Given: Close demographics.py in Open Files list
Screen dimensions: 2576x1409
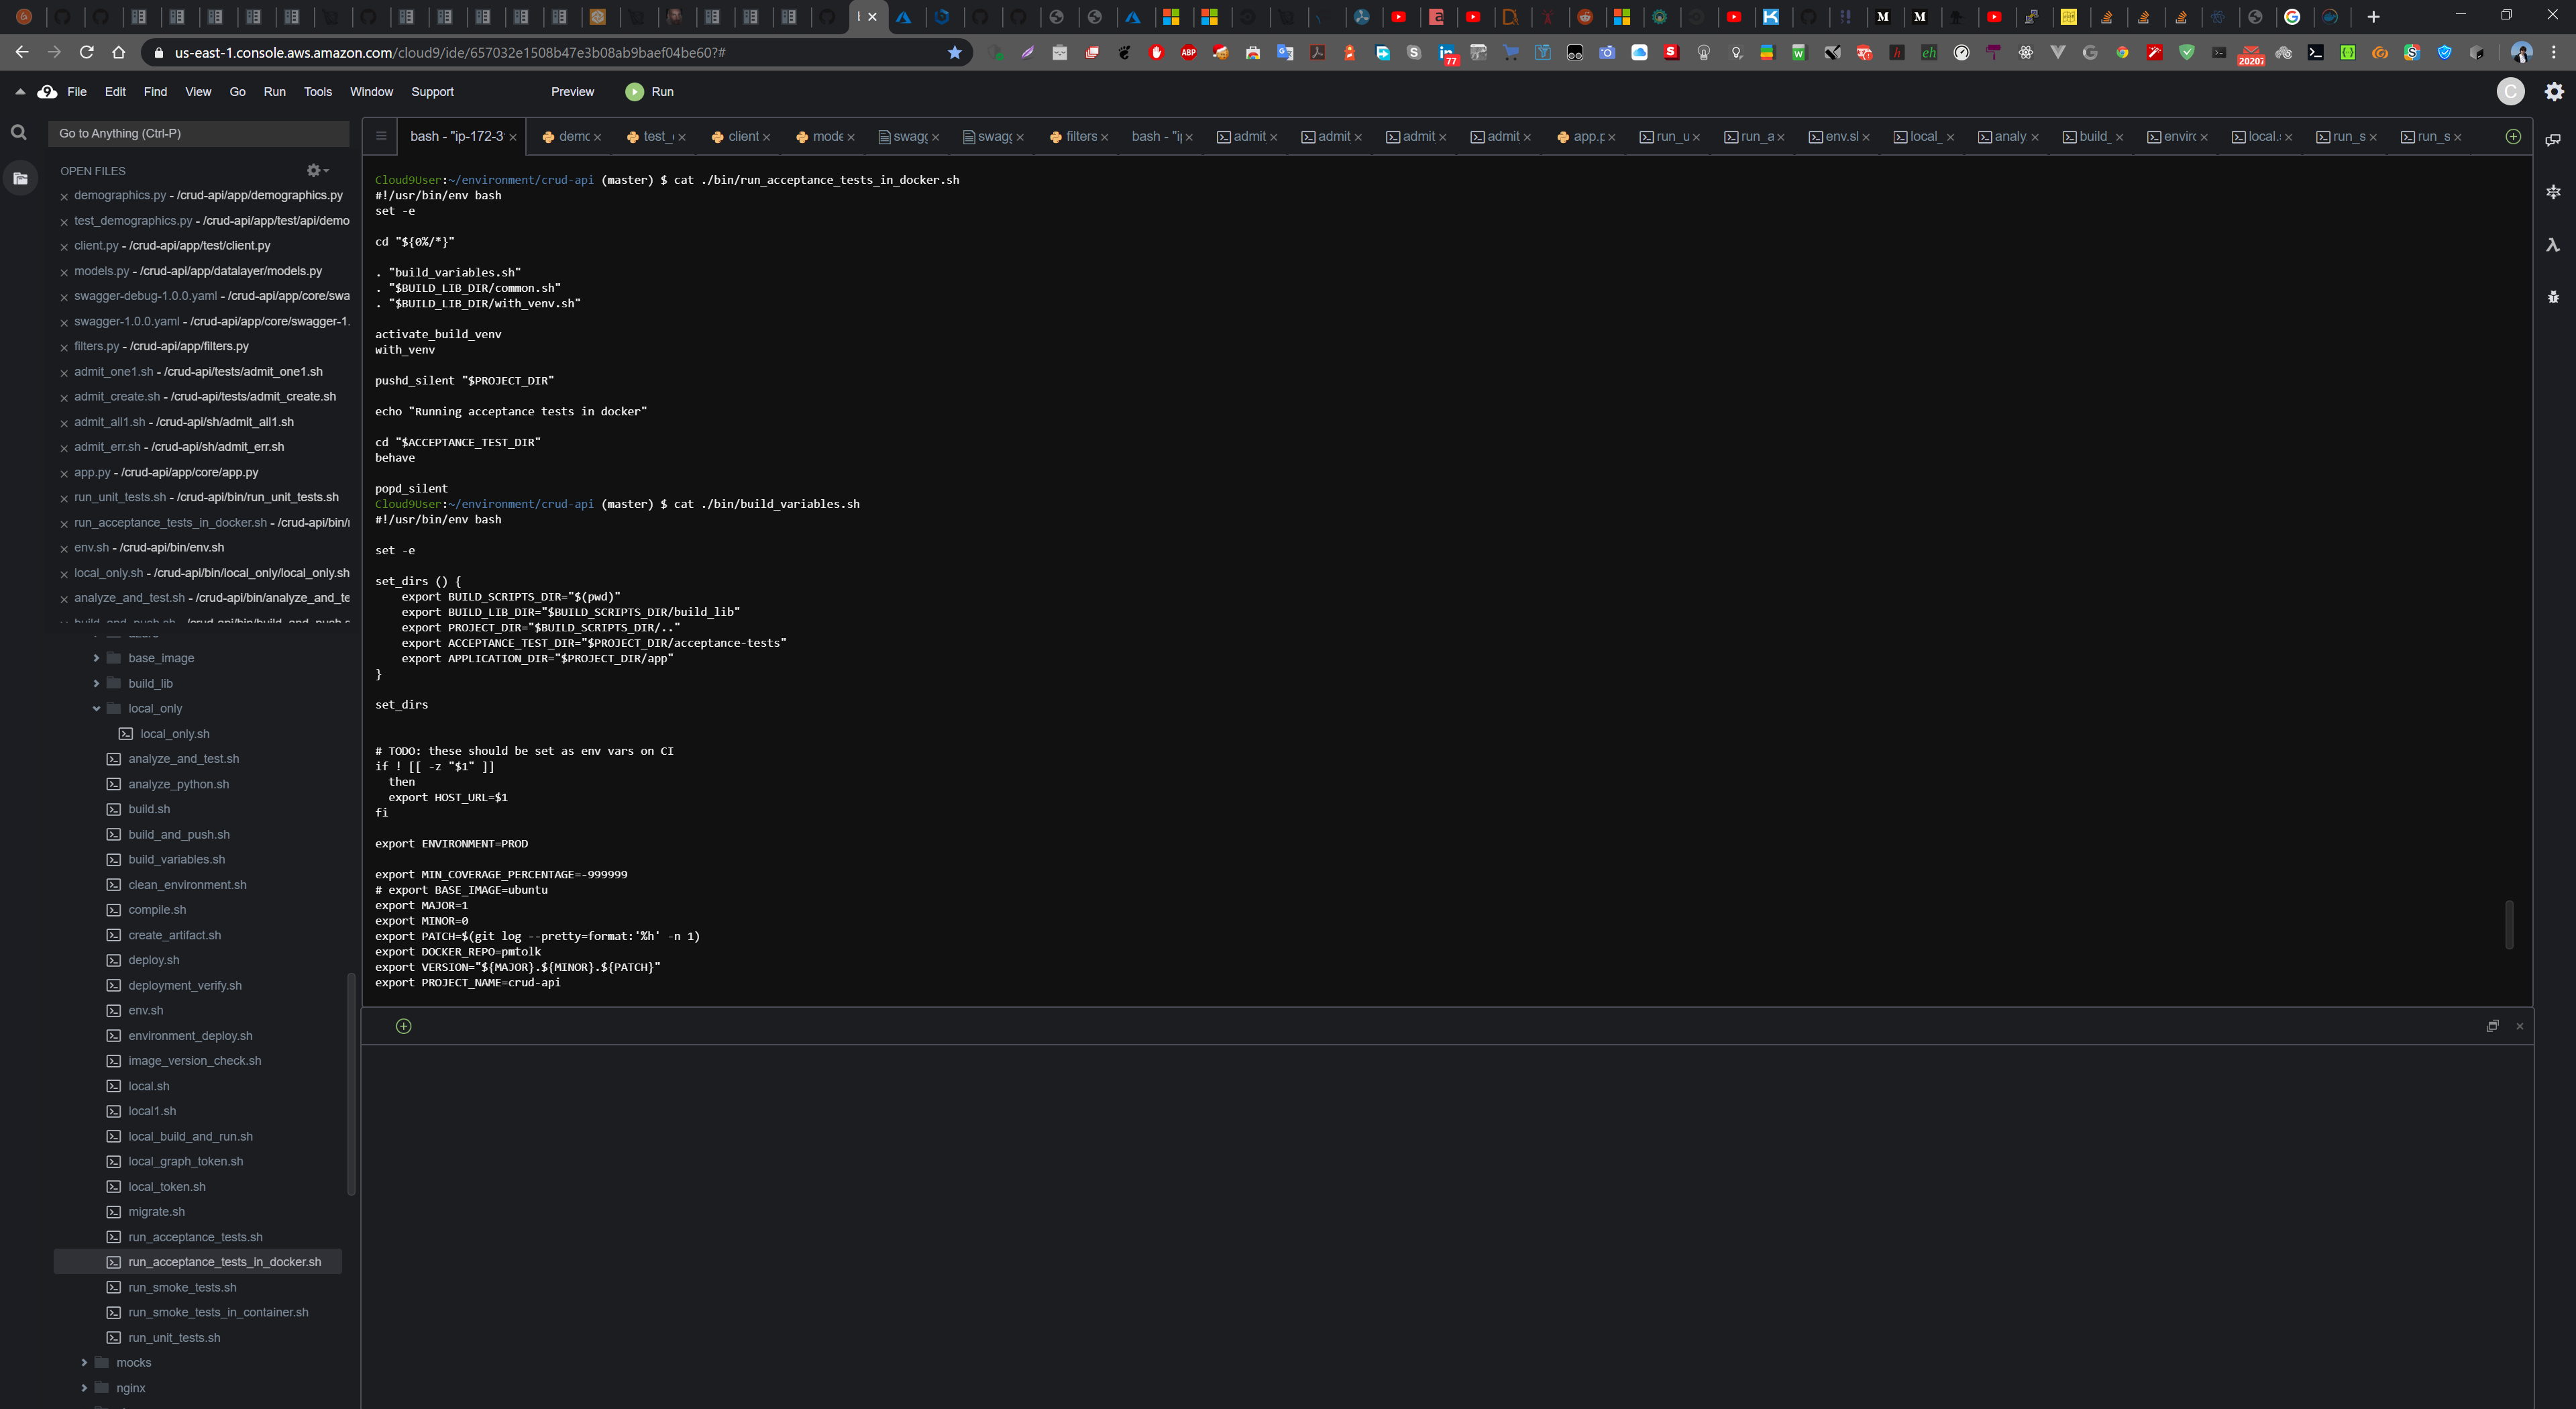Looking at the screenshot, I should tap(64, 196).
